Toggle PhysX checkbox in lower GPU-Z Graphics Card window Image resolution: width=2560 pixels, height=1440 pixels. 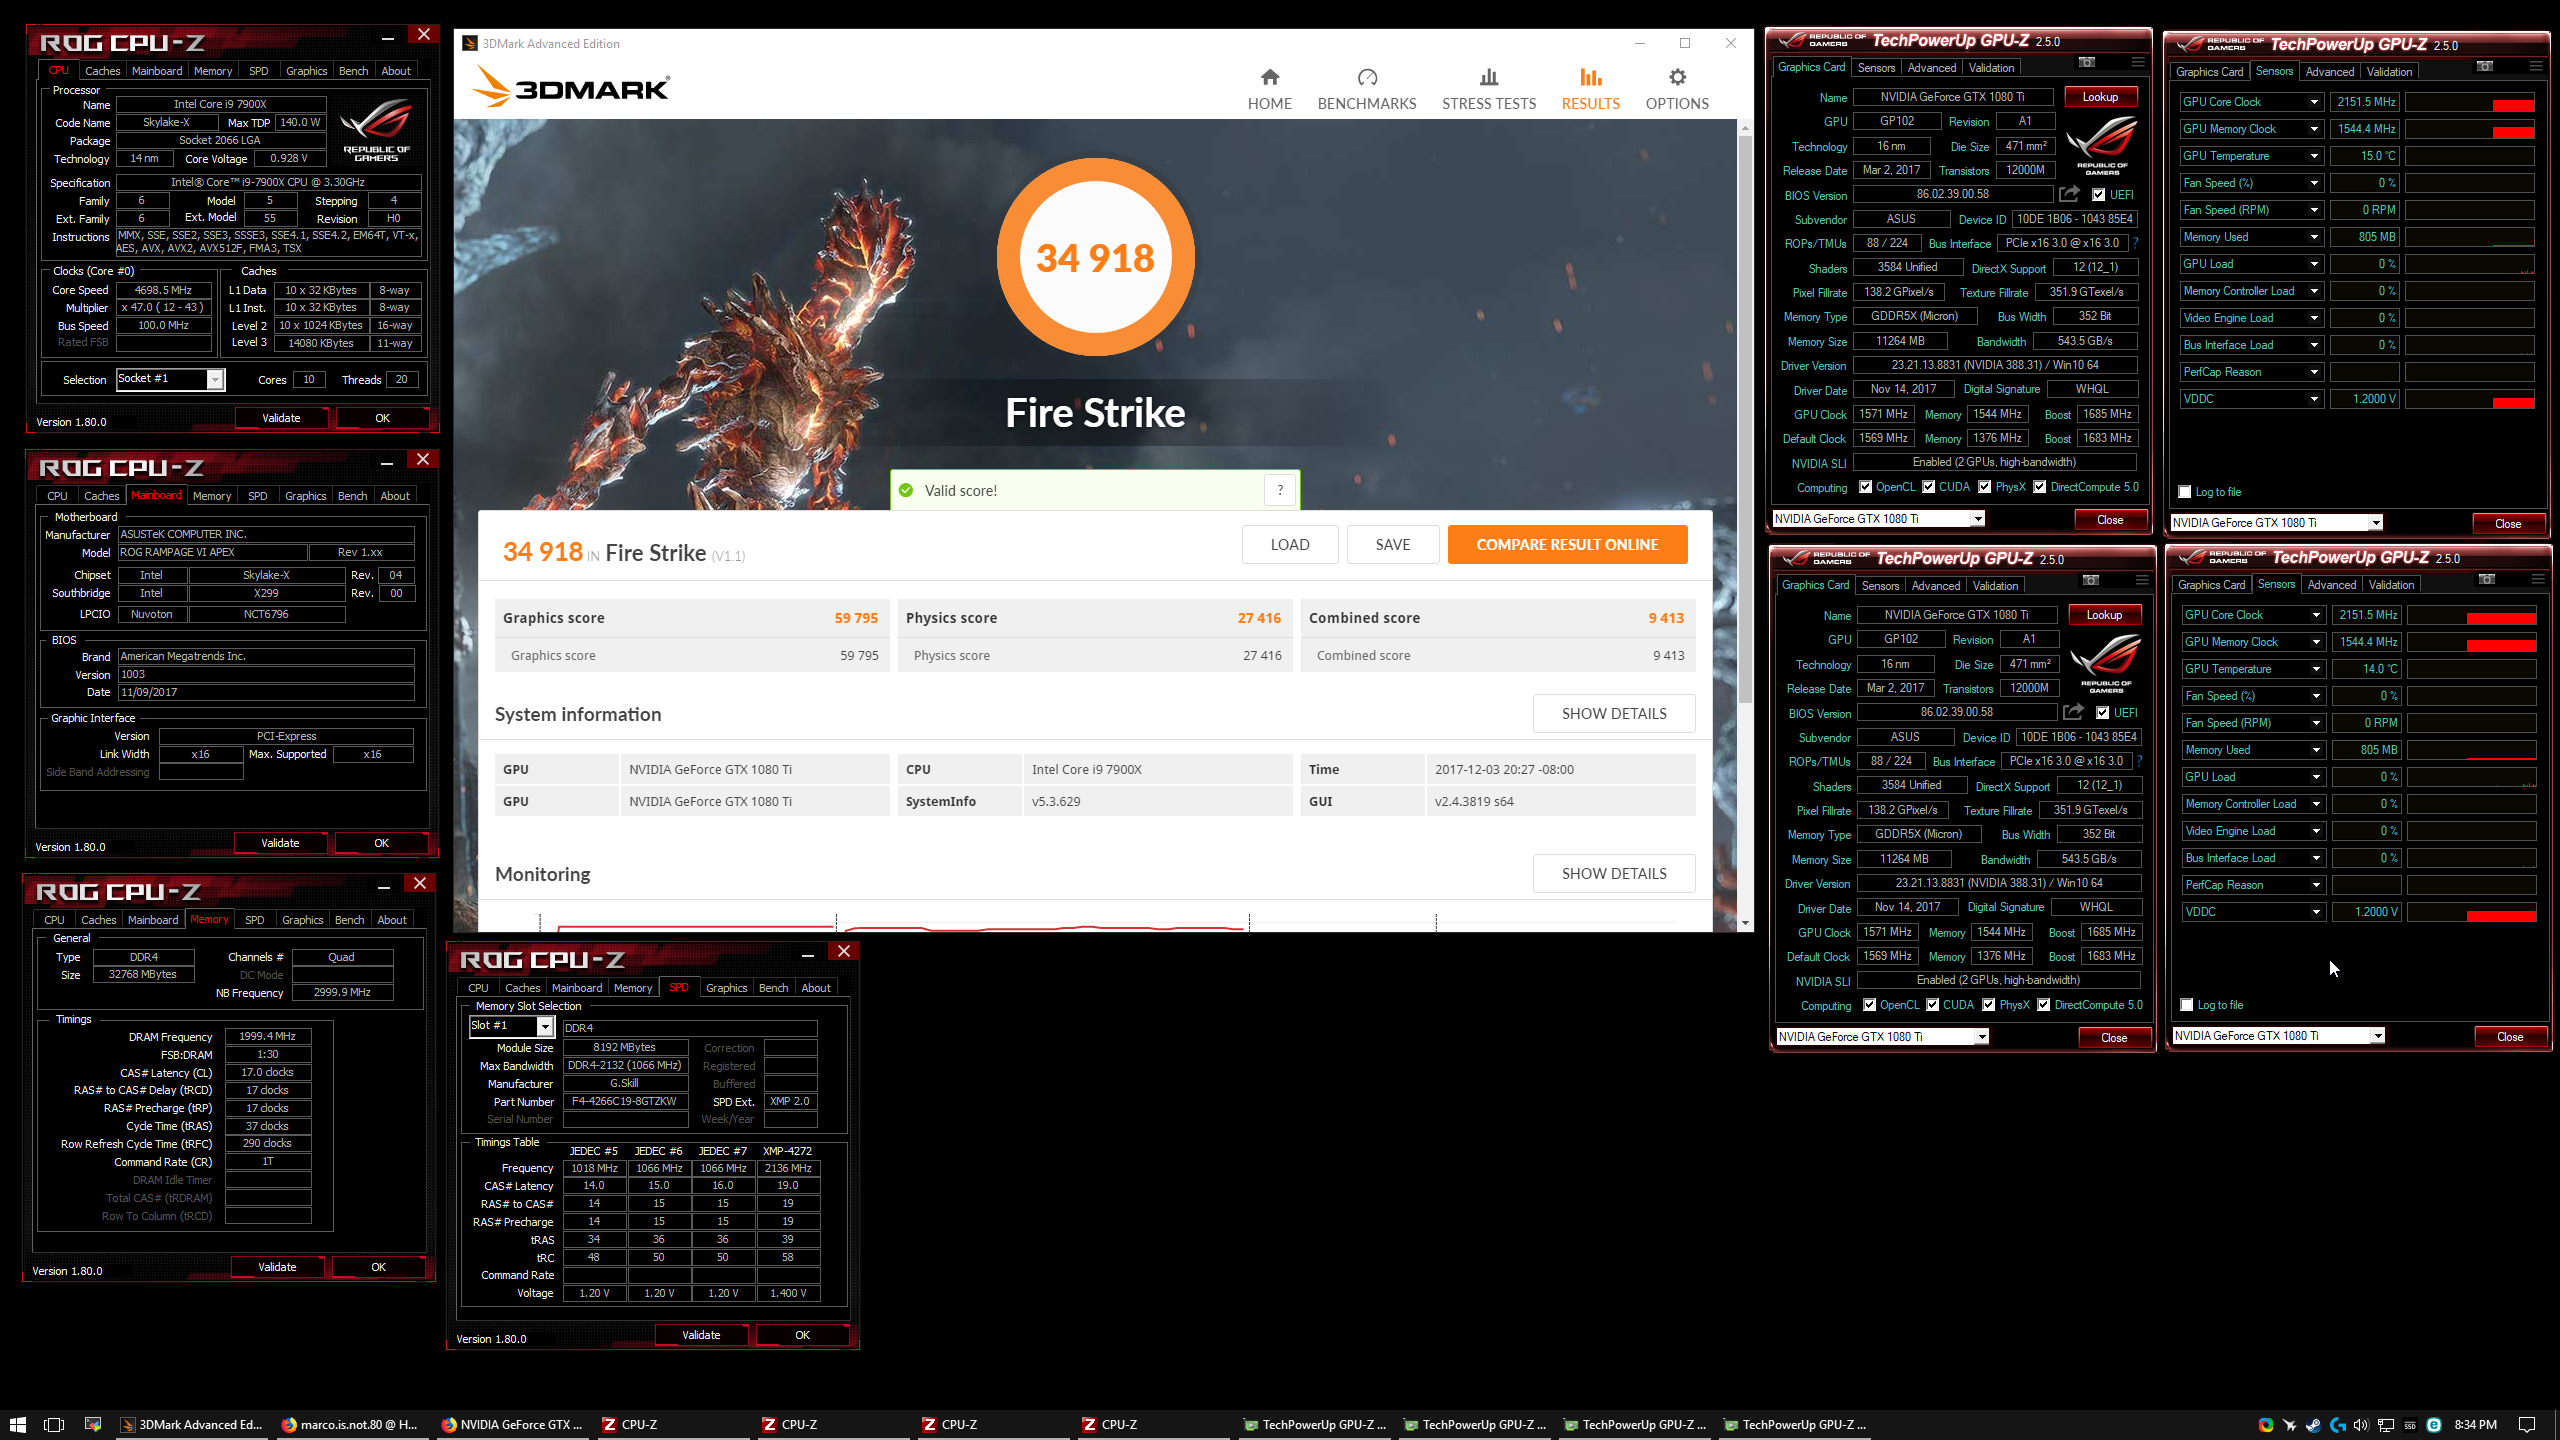[x=1989, y=1005]
